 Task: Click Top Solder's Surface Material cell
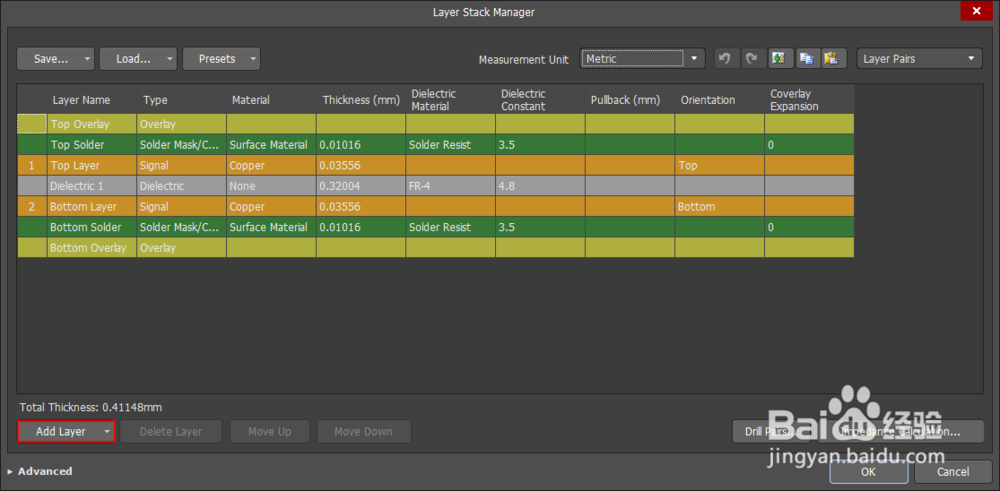(271, 145)
